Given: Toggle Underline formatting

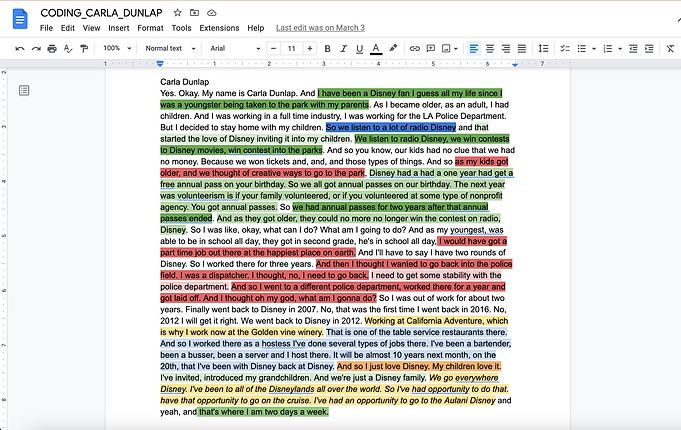Looking at the screenshot, I should (359, 49).
